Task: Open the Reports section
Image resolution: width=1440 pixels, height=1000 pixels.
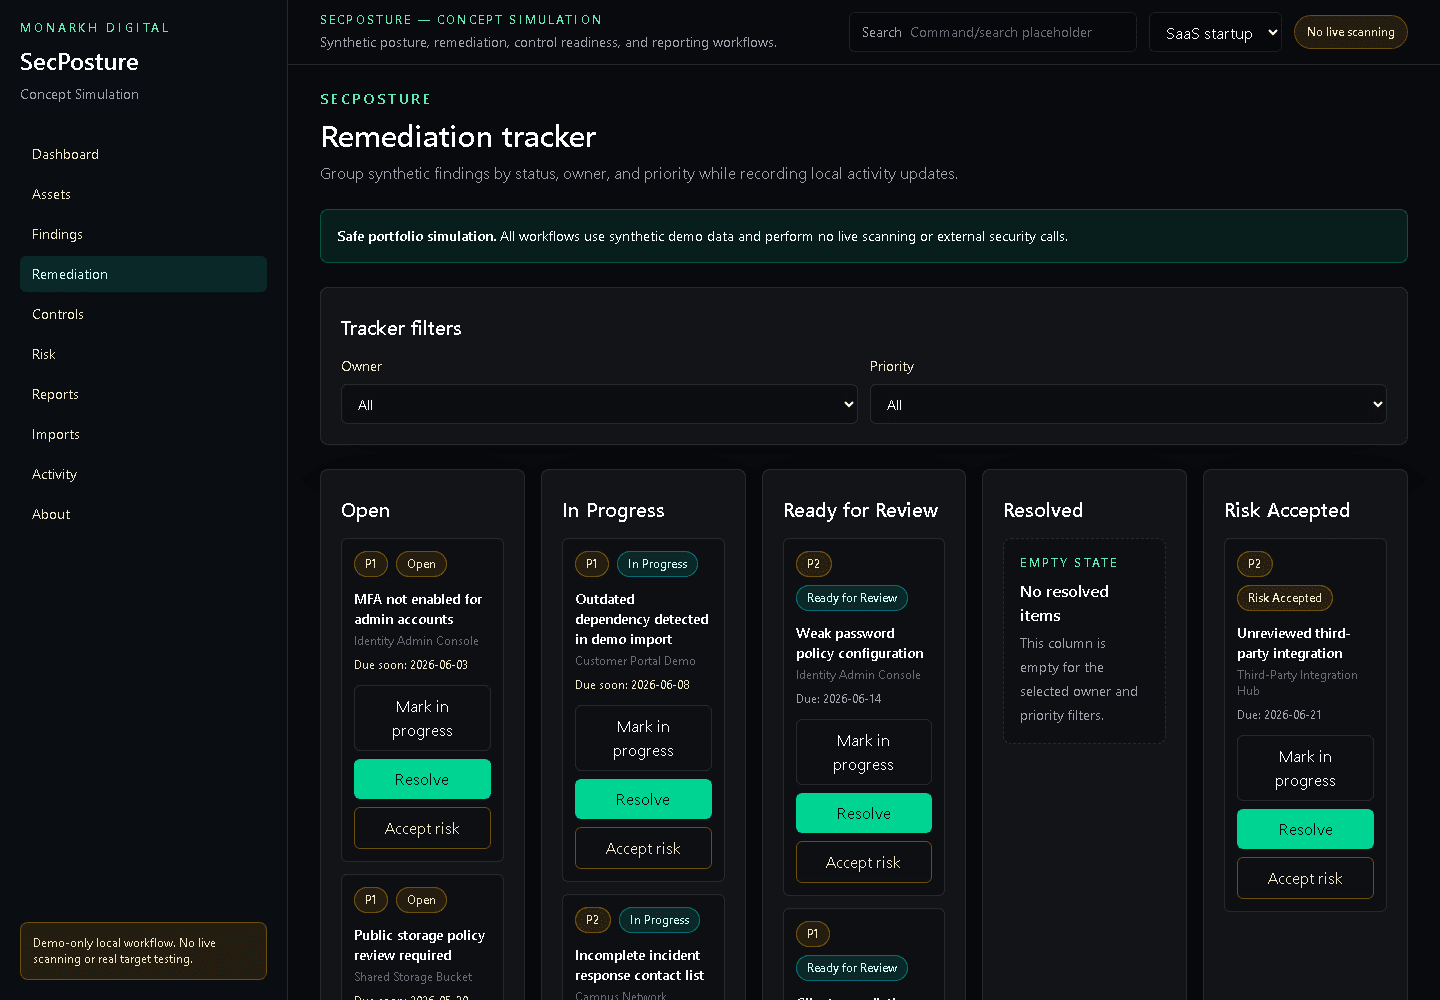Action: [143, 394]
